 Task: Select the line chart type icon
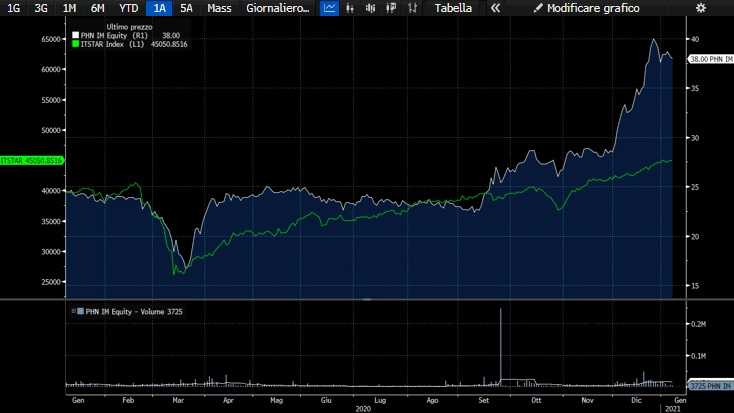330,8
